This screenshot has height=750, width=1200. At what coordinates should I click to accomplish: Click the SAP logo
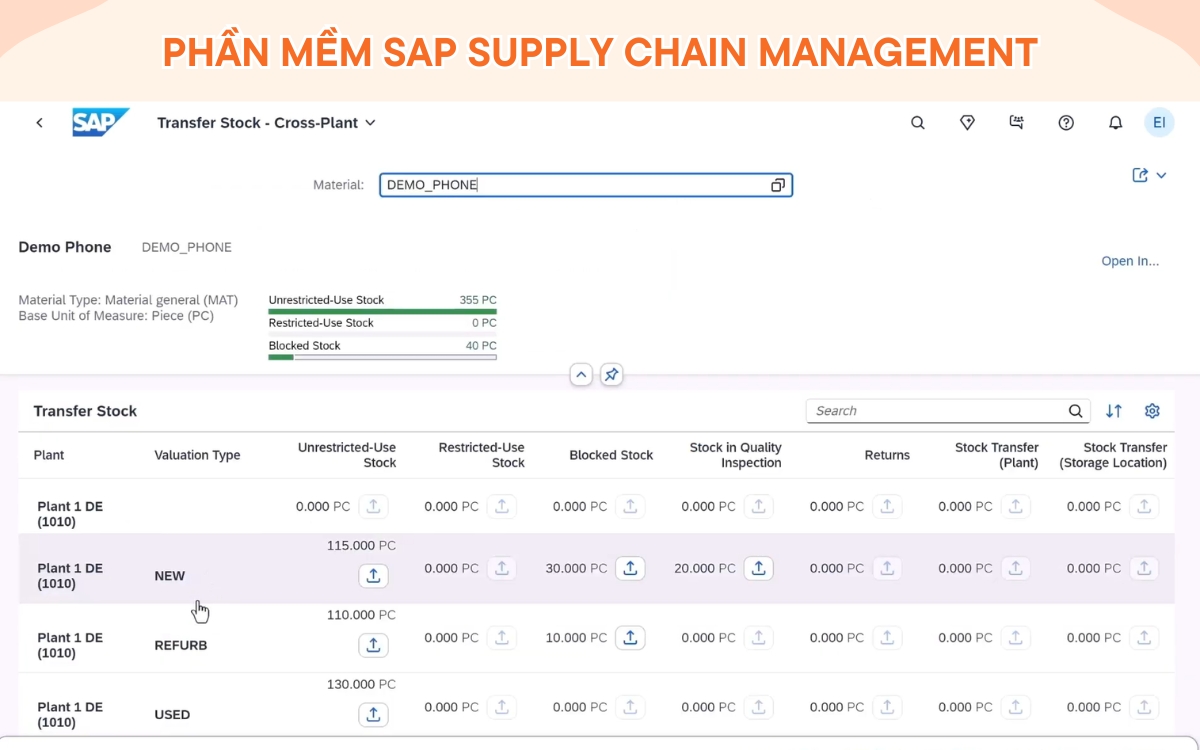point(100,122)
